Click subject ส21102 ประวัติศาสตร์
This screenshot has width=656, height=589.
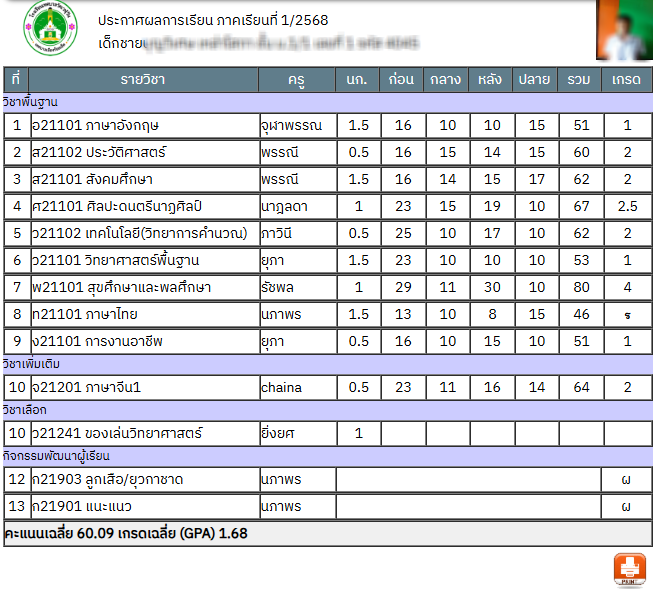click(x=99, y=152)
